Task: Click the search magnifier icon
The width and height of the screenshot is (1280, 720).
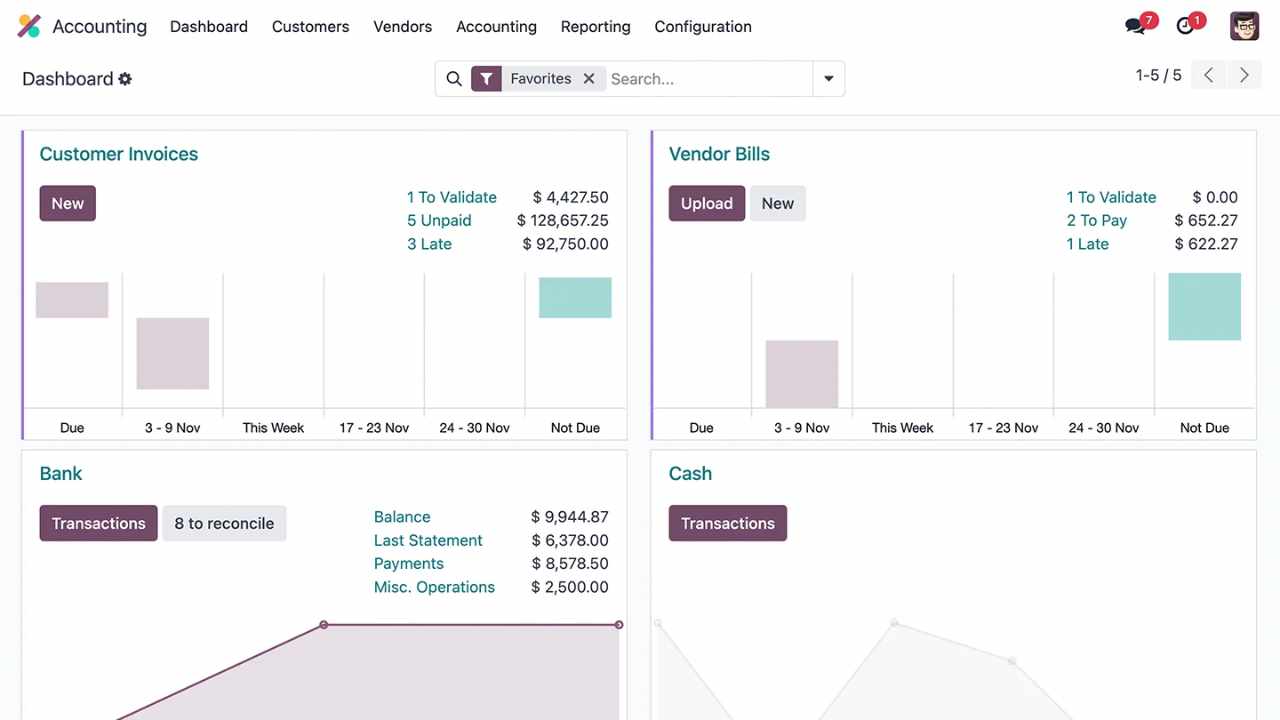Action: click(454, 79)
